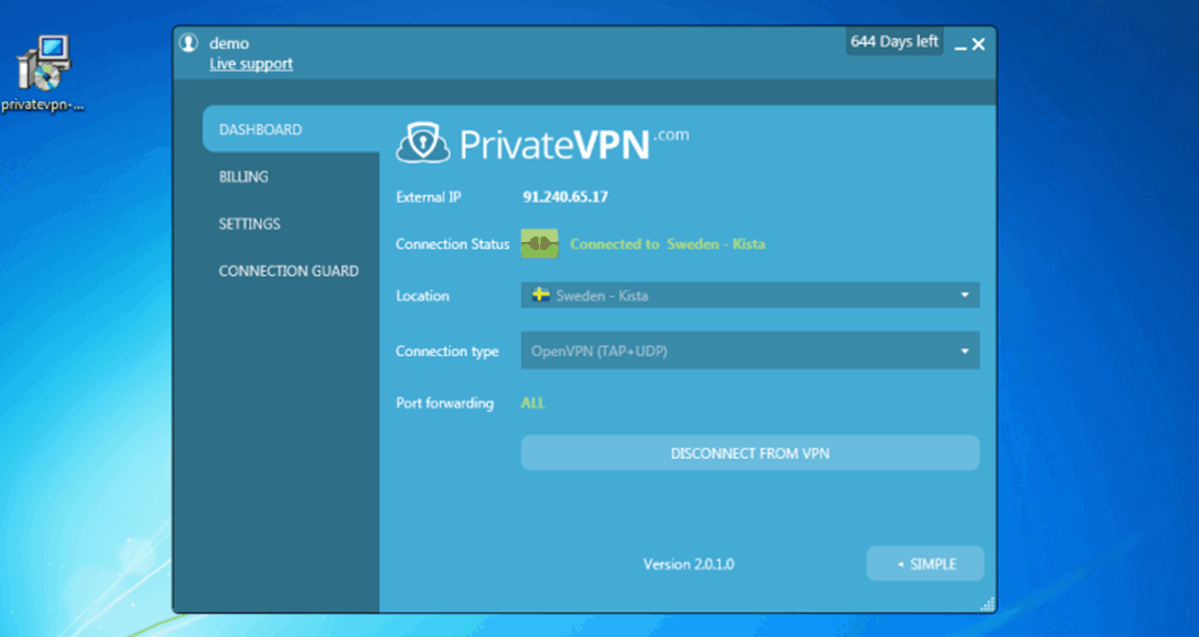This screenshot has height=637, width=1199.
Task: Open the Sweden - Kista location combo box
Action: point(750,295)
